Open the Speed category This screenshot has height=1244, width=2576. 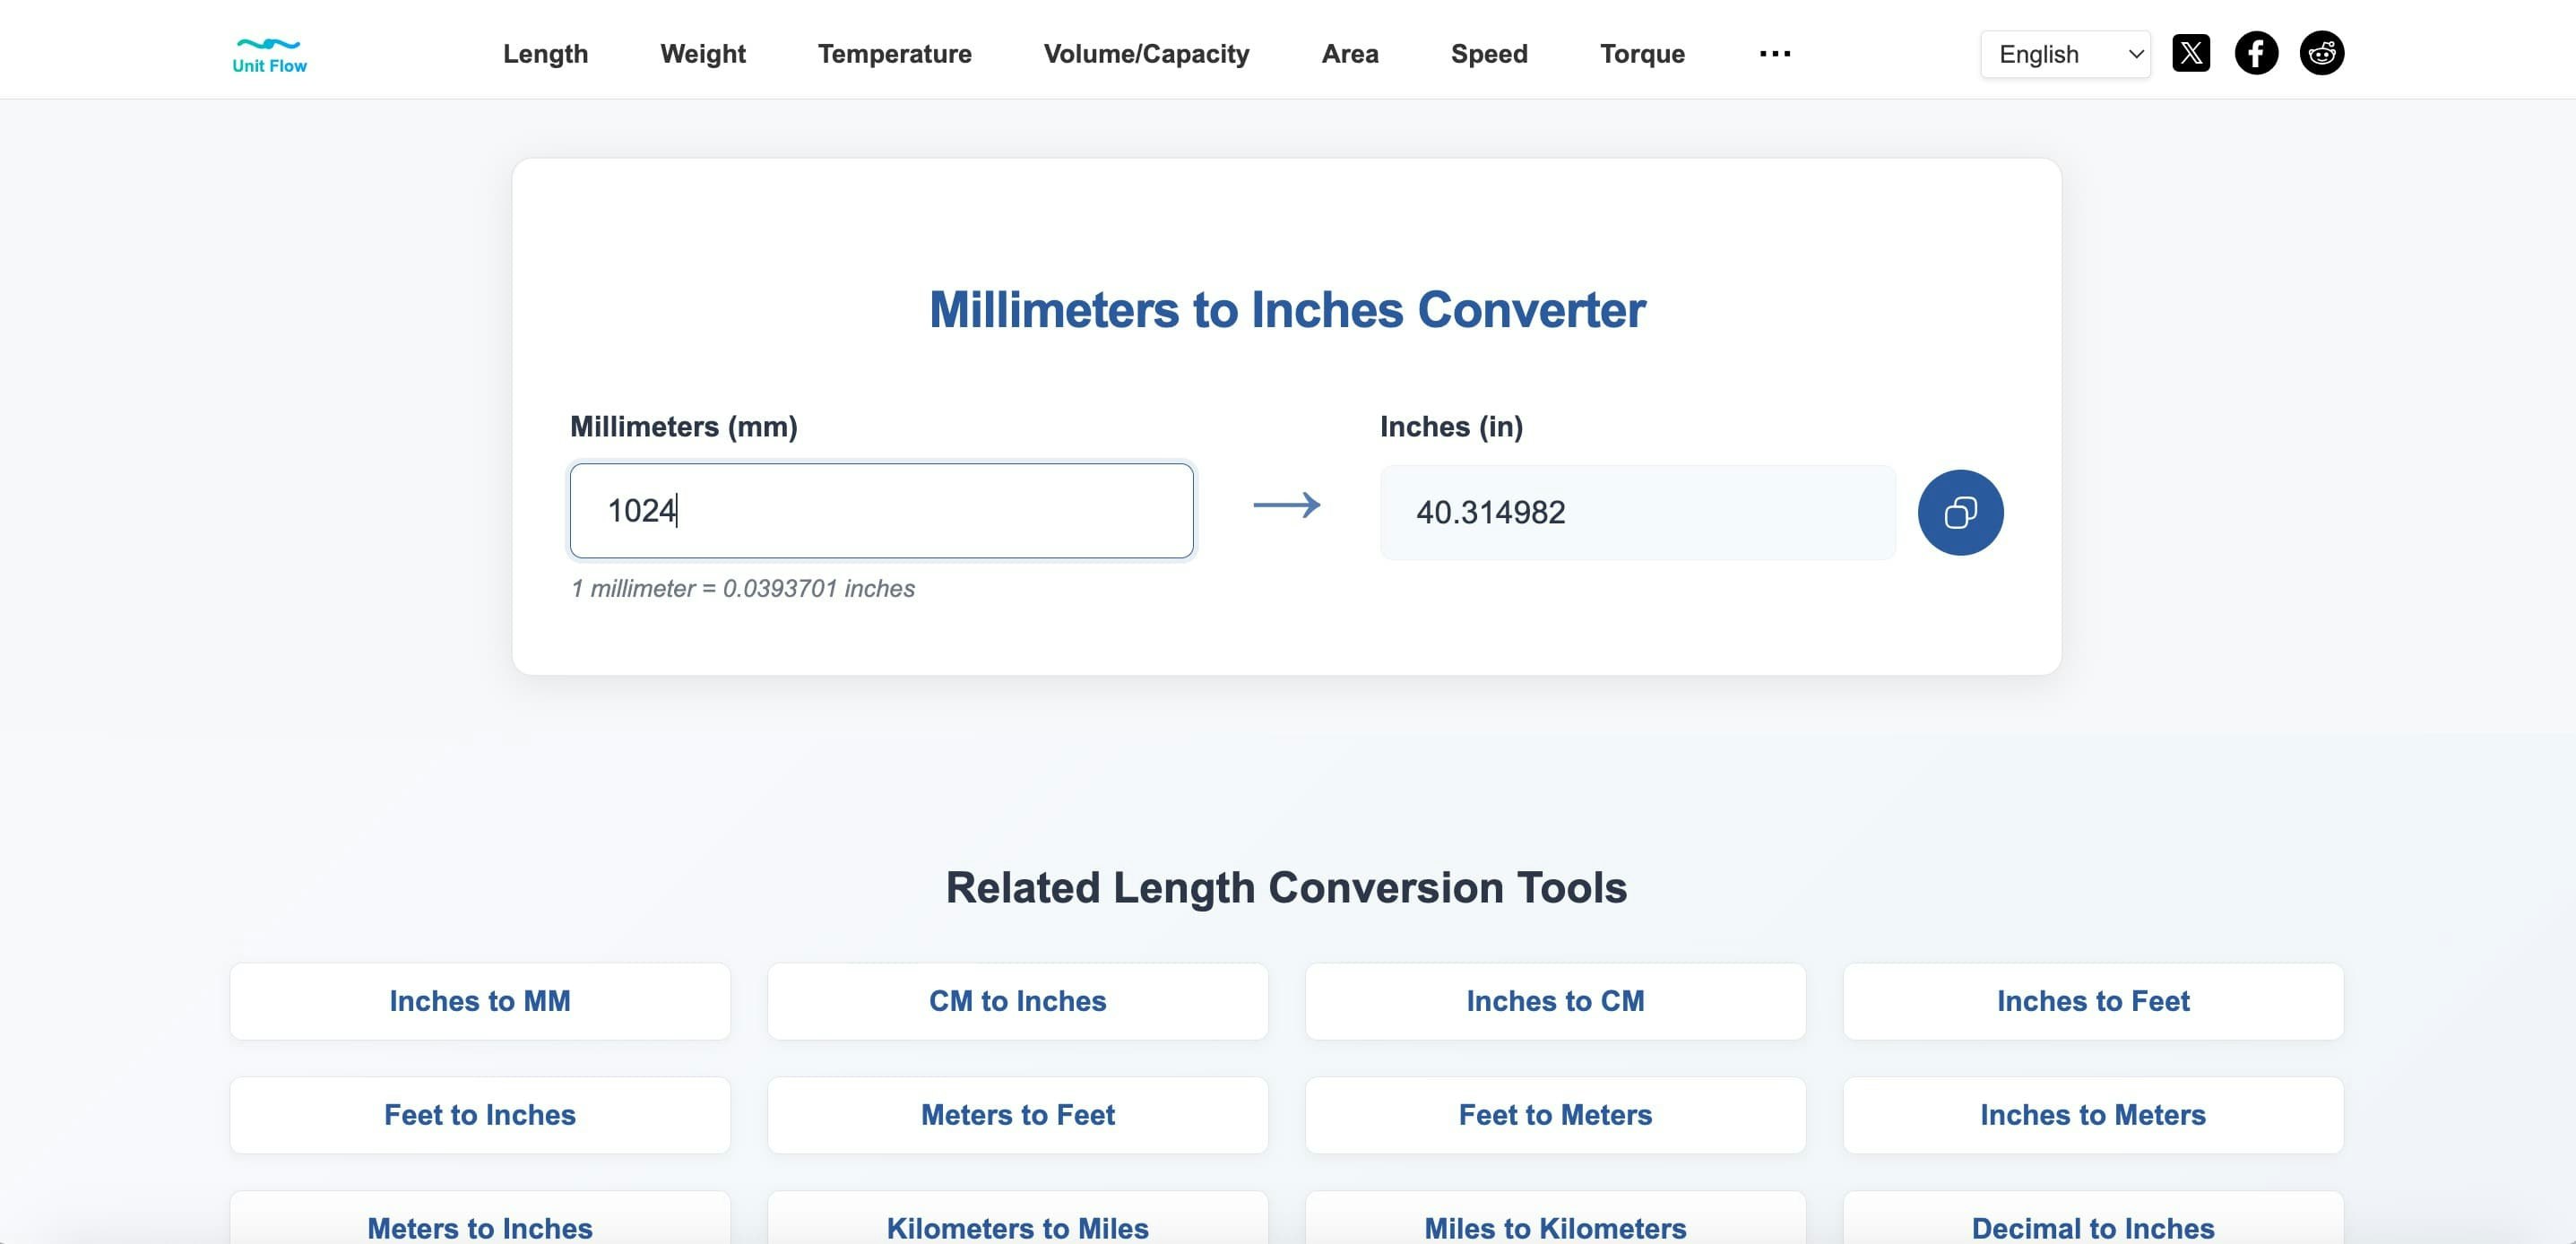point(1489,54)
